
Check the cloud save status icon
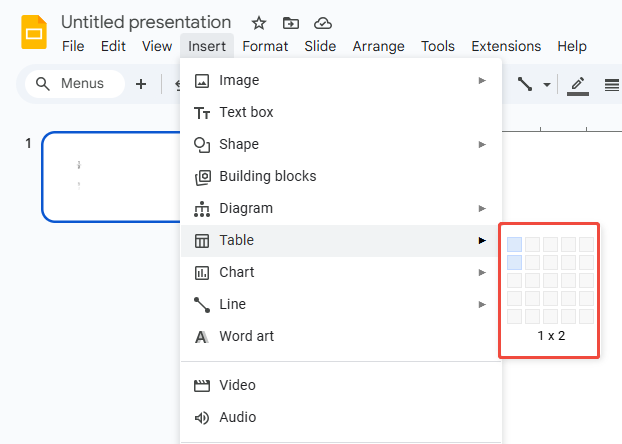[322, 23]
